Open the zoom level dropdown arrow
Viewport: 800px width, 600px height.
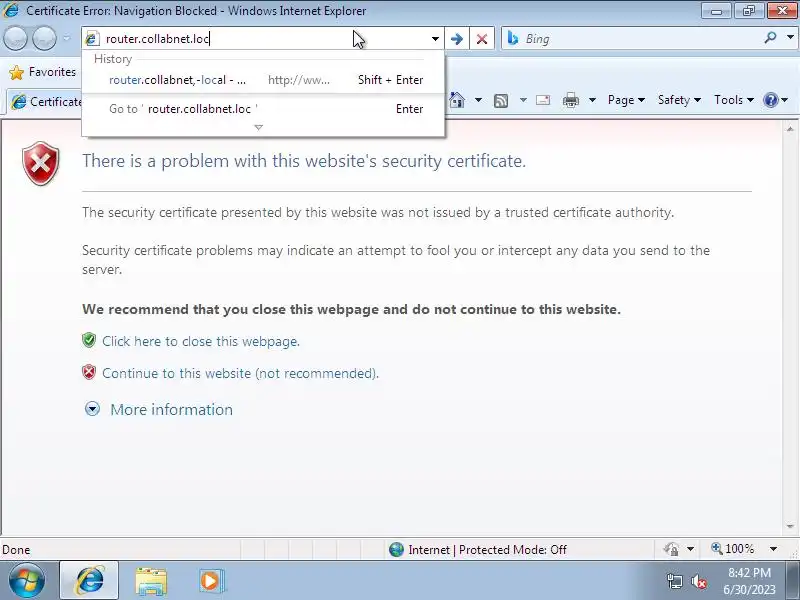point(773,549)
